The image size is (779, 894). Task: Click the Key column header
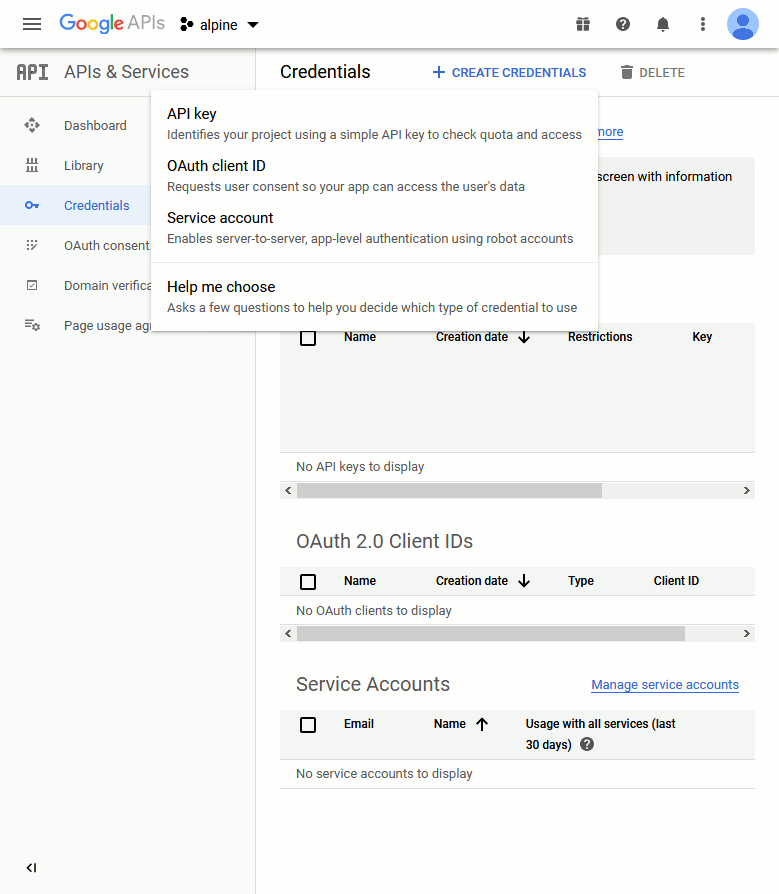point(702,337)
